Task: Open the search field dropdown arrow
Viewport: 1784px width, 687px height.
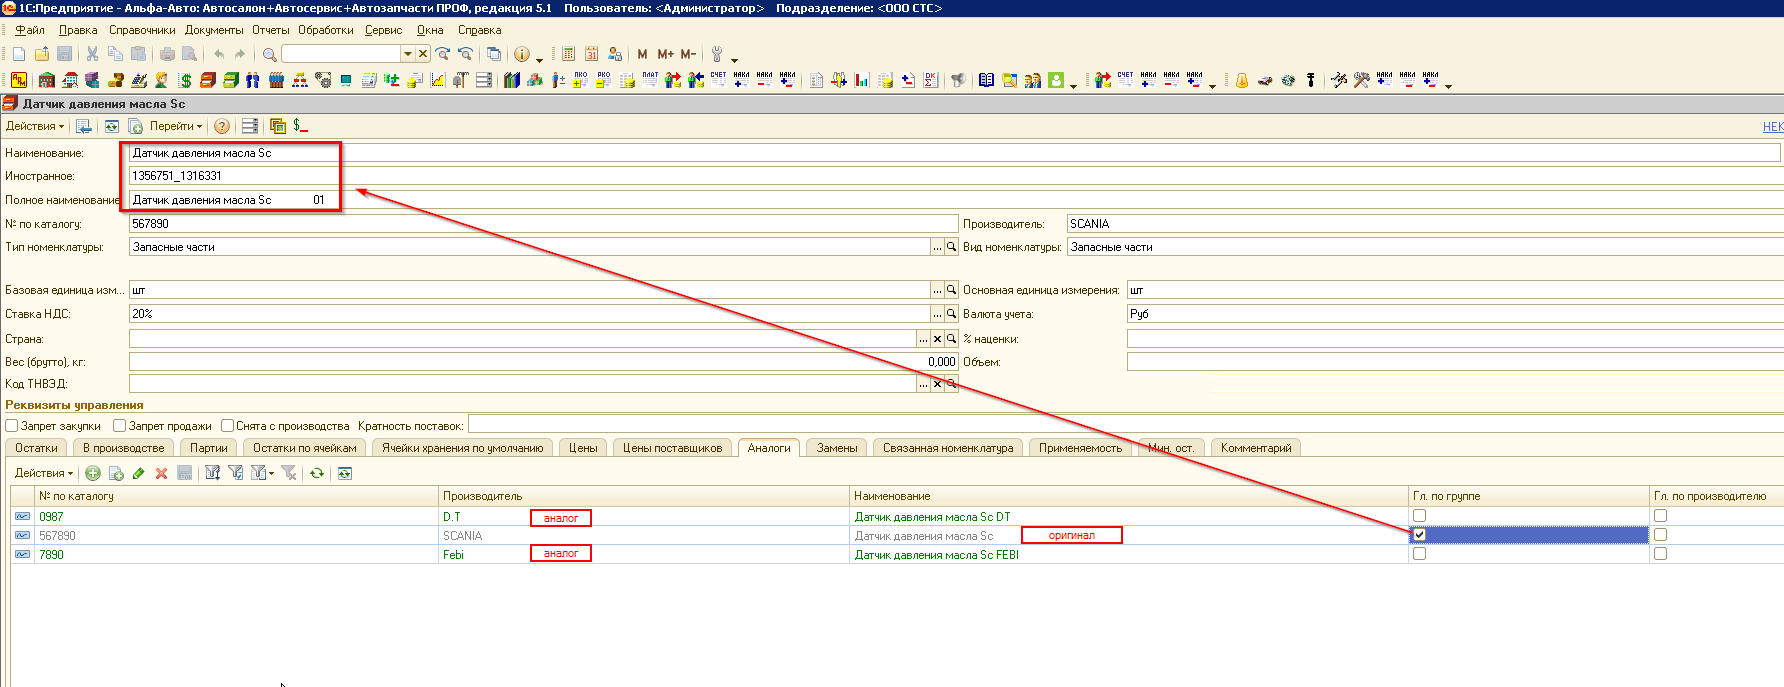Action: (x=407, y=54)
